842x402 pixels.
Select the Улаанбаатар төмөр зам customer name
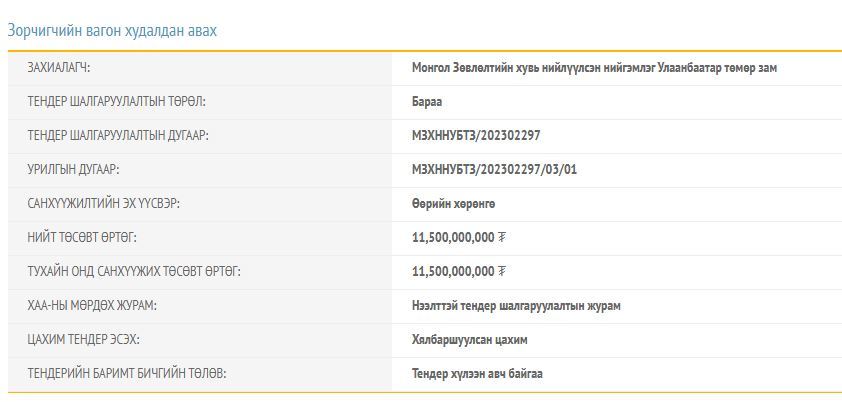594,68
